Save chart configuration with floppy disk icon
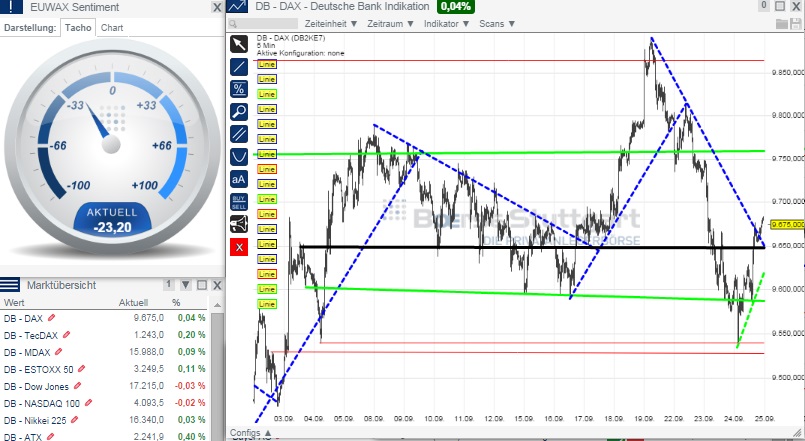This screenshot has width=805, height=441. tap(795, 24)
